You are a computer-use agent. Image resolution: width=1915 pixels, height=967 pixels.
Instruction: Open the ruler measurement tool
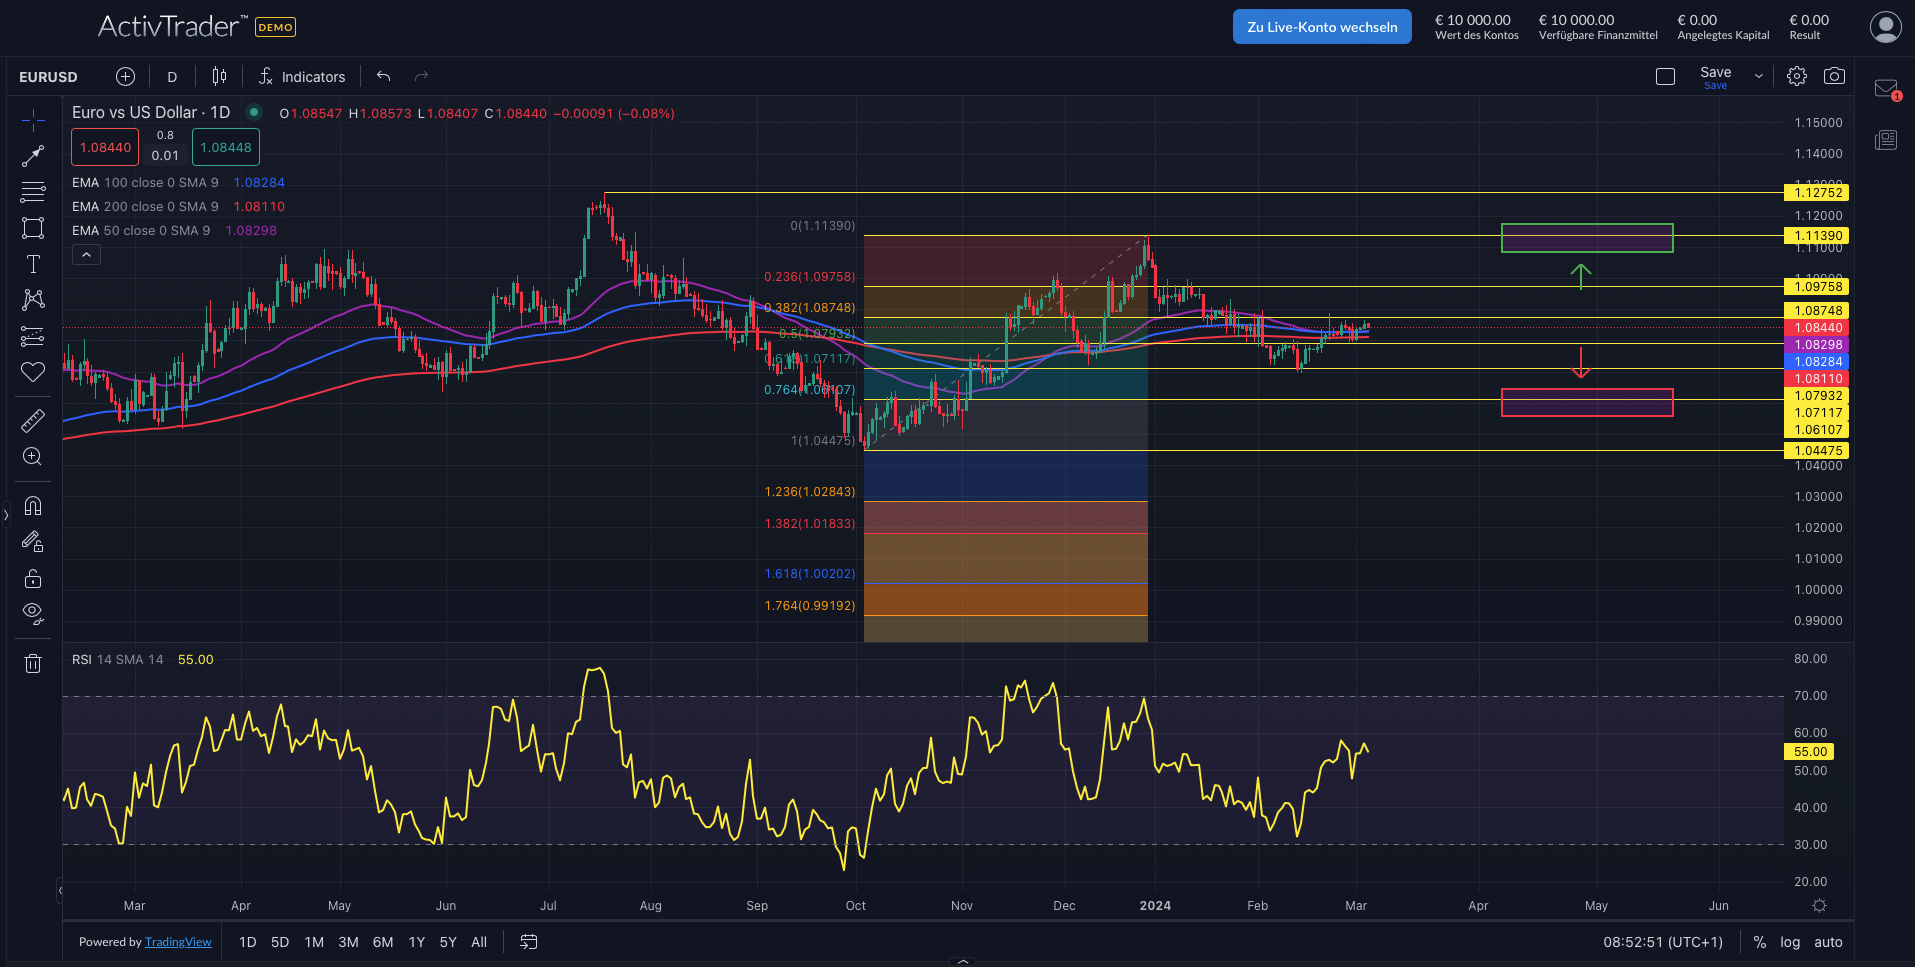coord(33,420)
